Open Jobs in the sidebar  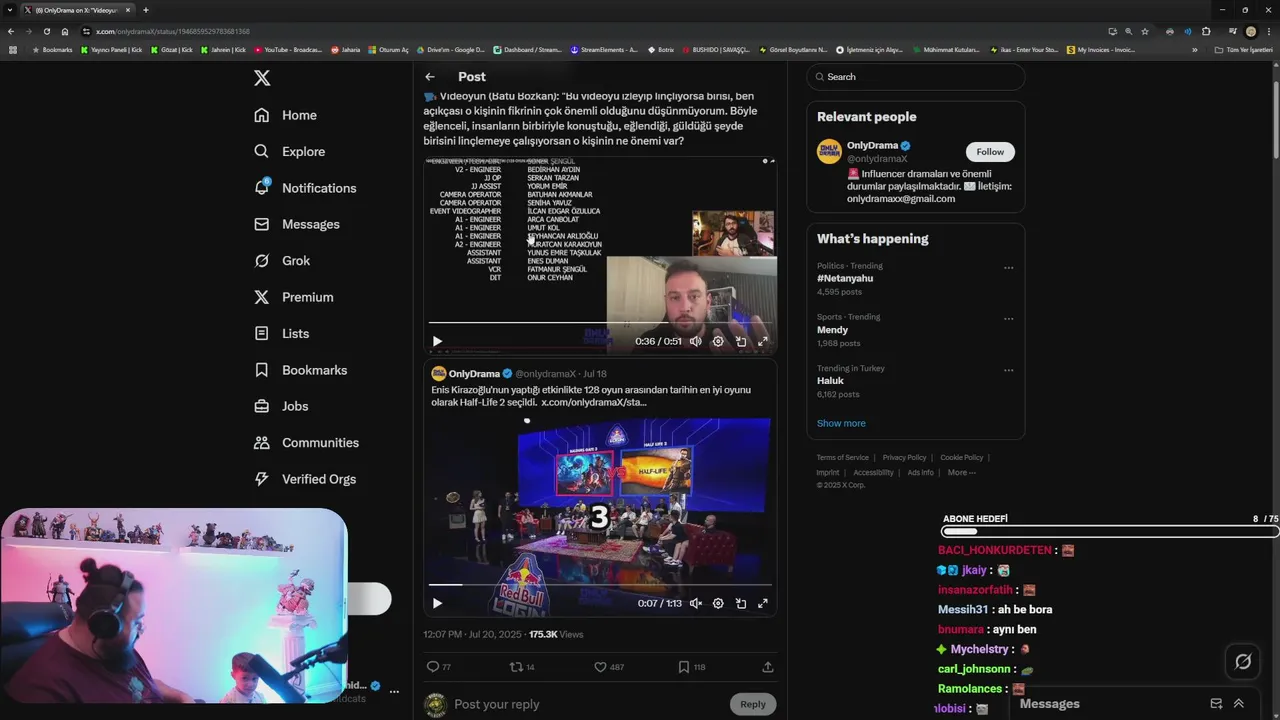281,406
